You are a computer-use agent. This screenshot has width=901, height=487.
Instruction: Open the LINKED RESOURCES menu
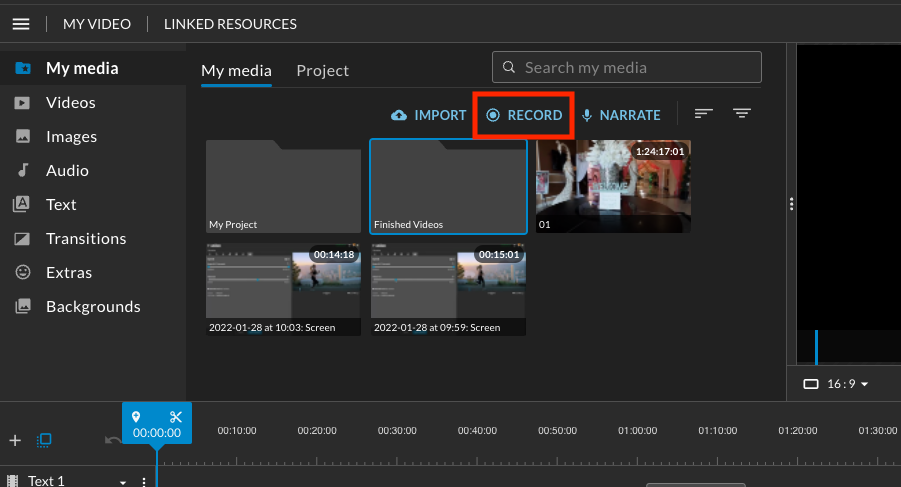pos(230,24)
